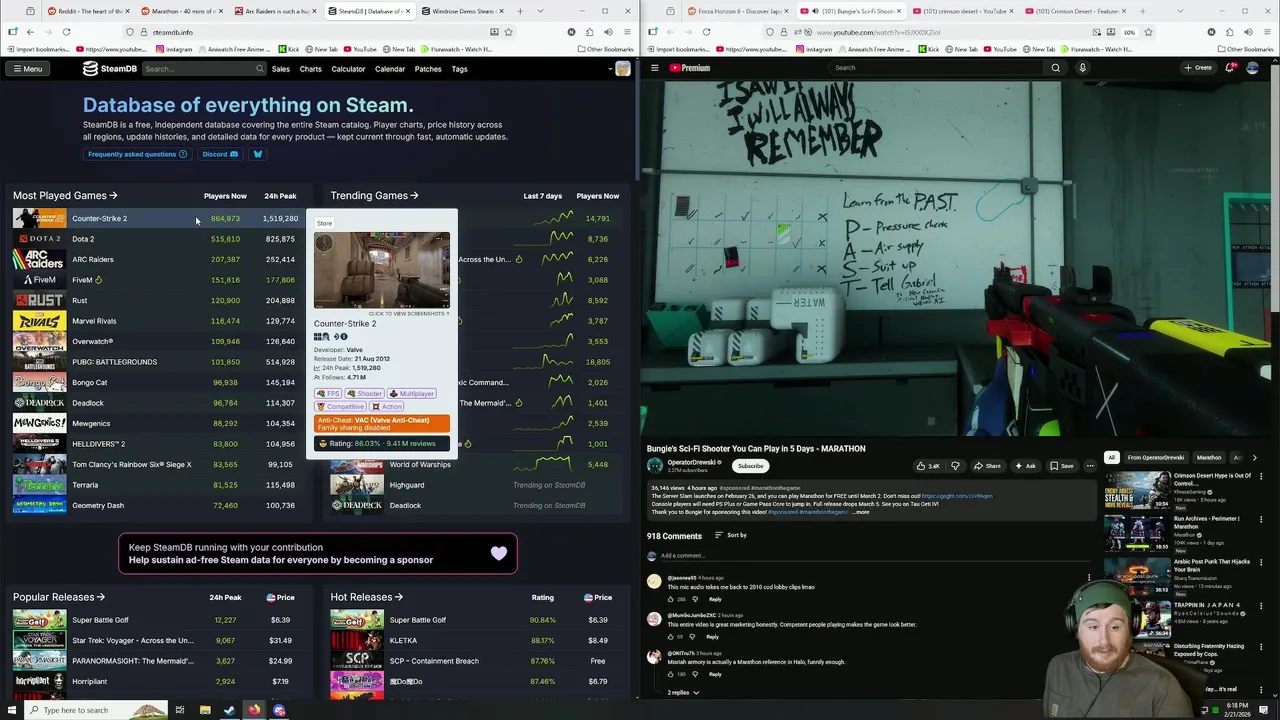Click the Ask button under the video
Screen dimensions: 1280x720
click(x=1025, y=466)
